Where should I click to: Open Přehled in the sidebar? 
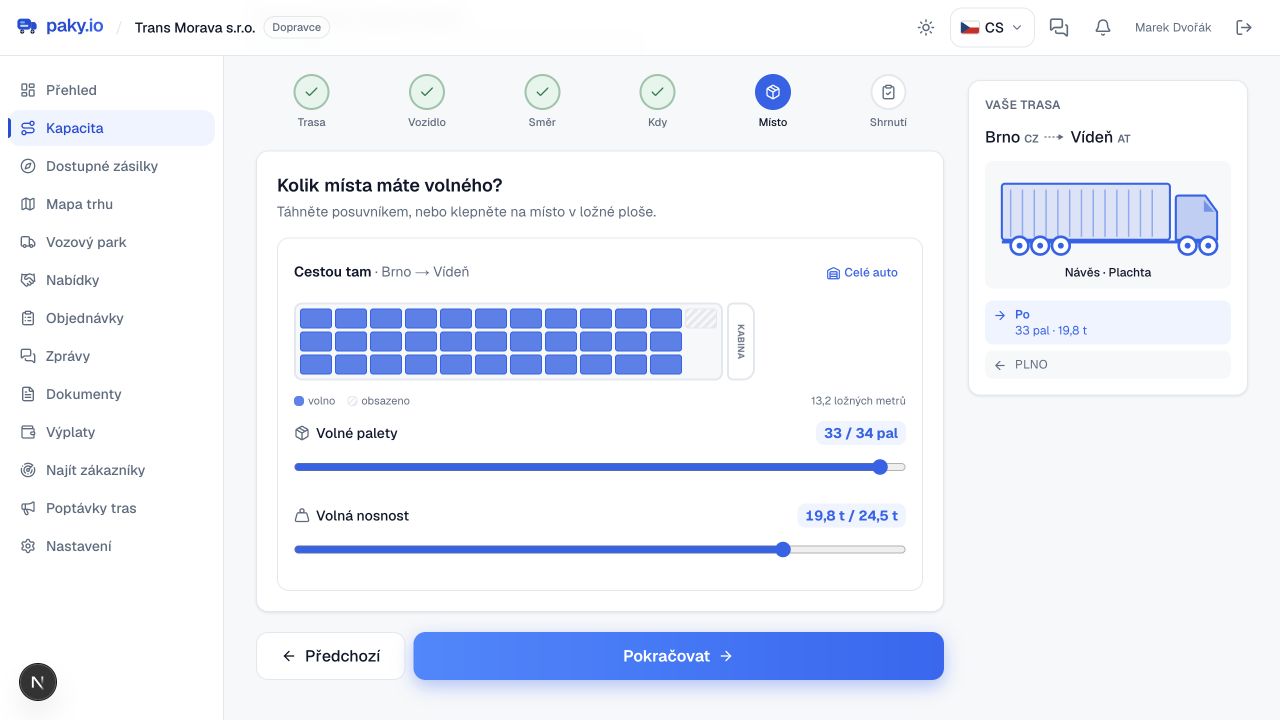111,90
